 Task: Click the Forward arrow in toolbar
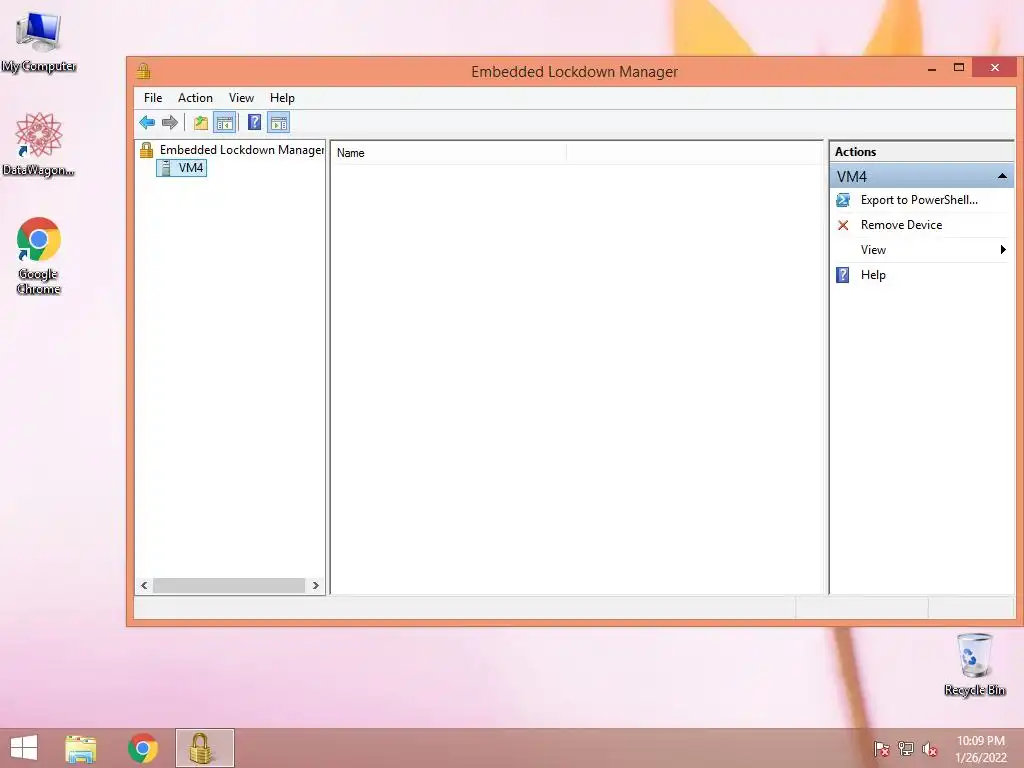[170, 122]
